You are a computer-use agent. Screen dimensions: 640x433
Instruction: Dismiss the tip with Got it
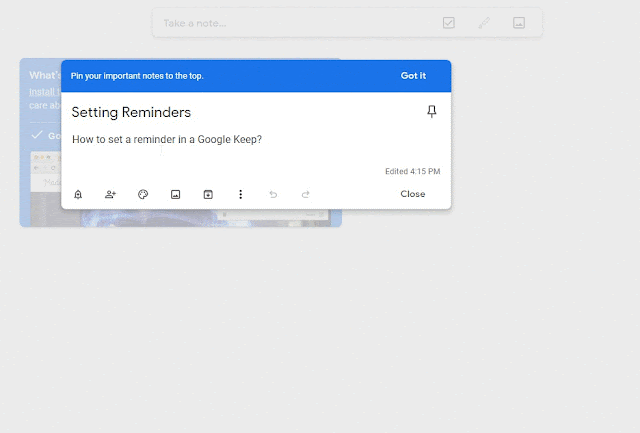click(413, 76)
